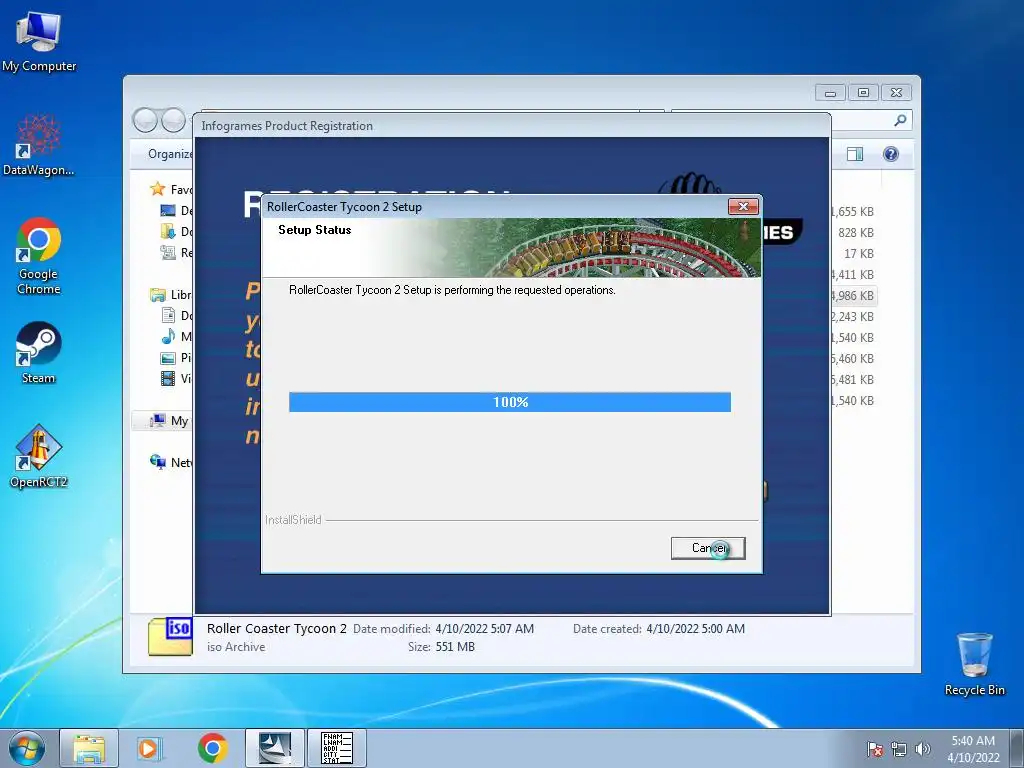This screenshot has height=768, width=1024.
Task: Open Action Center flag in system tray
Action: (x=875, y=749)
